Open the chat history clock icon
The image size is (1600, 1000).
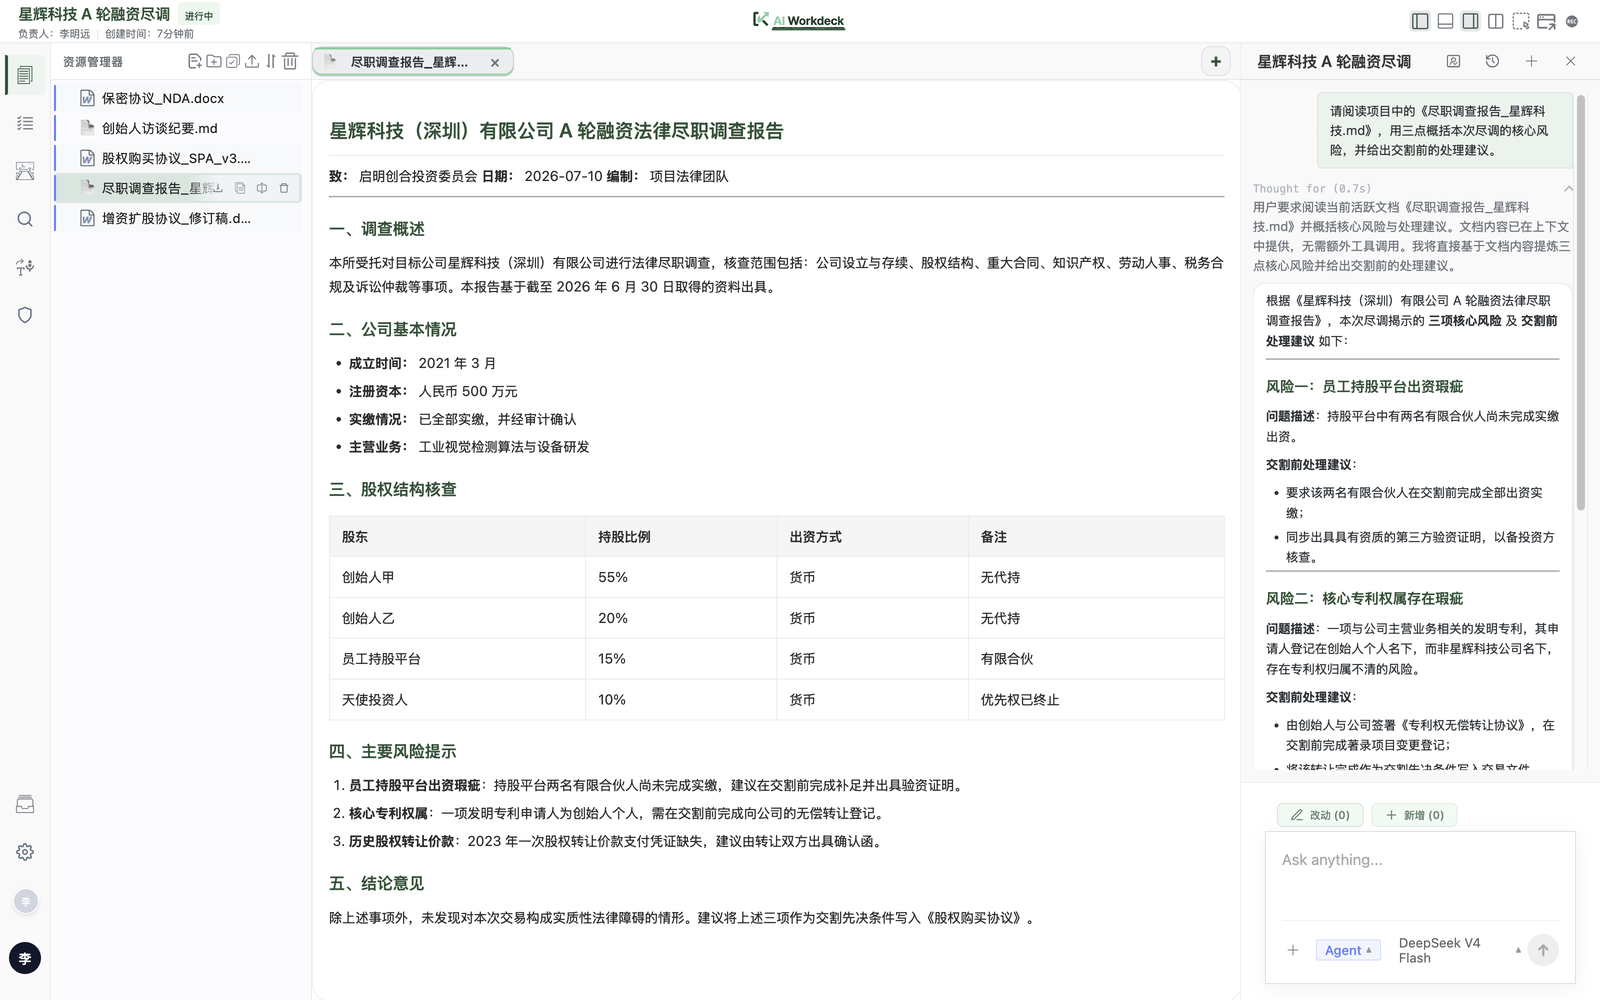pyautogui.click(x=1492, y=61)
